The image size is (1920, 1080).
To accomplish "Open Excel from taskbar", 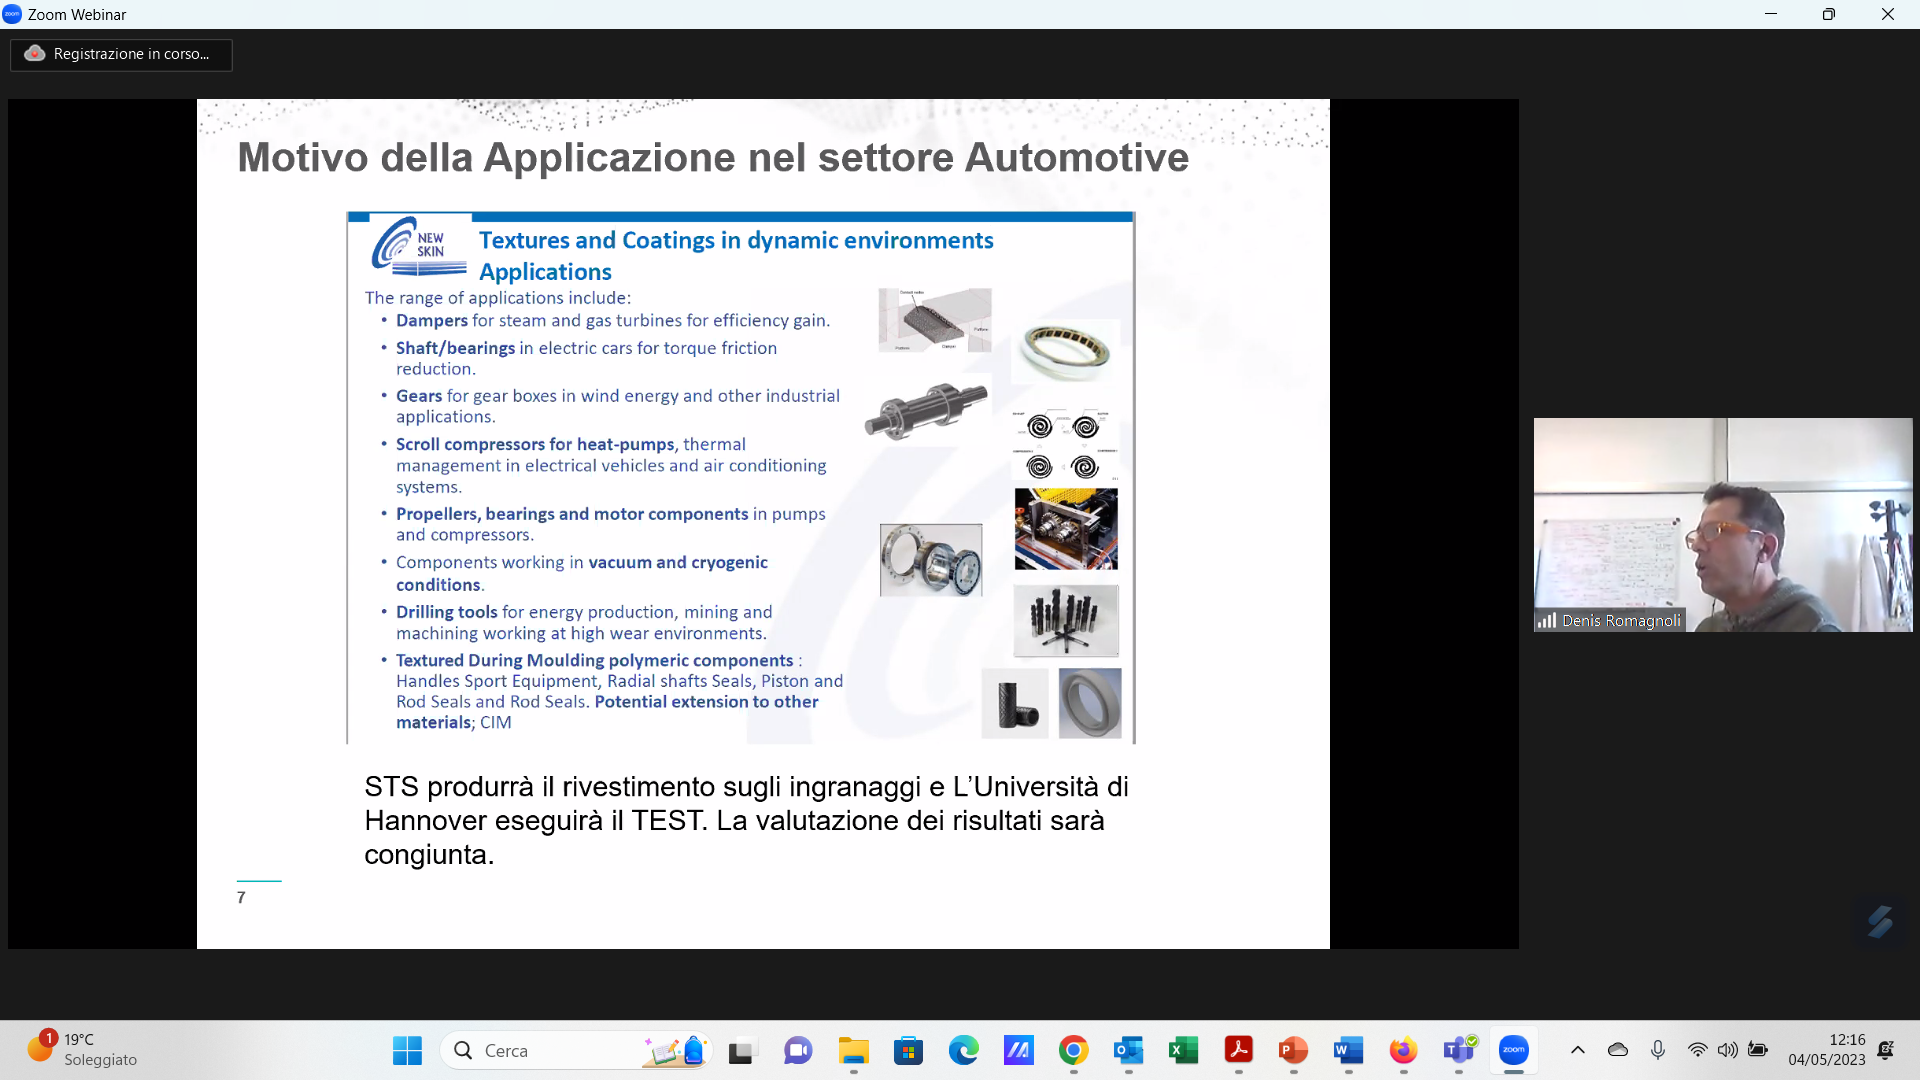I will (x=1183, y=1050).
